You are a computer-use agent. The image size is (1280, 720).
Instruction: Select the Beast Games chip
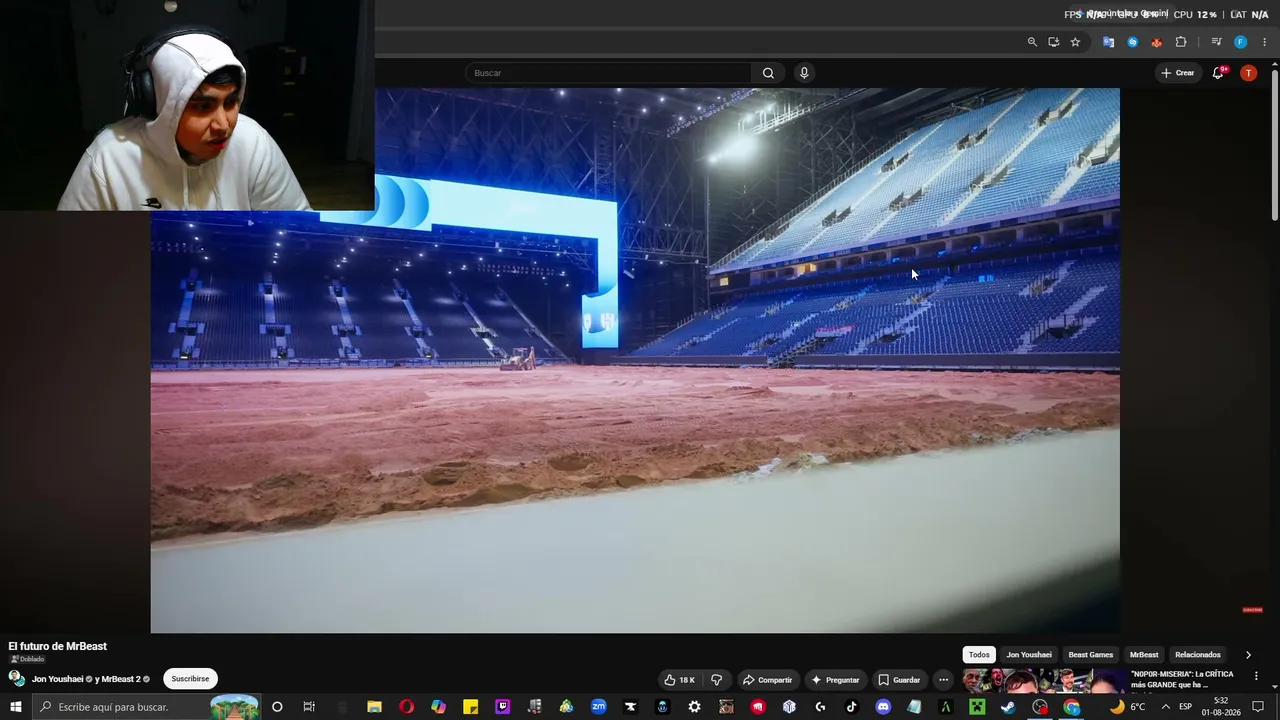(1091, 655)
